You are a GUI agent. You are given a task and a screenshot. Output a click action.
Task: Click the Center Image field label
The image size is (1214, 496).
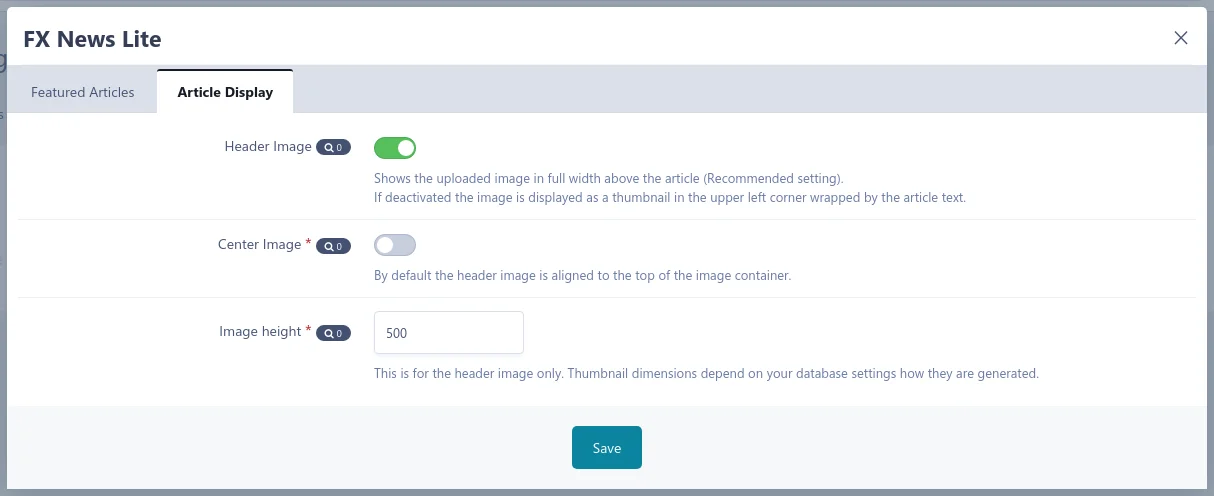click(259, 244)
